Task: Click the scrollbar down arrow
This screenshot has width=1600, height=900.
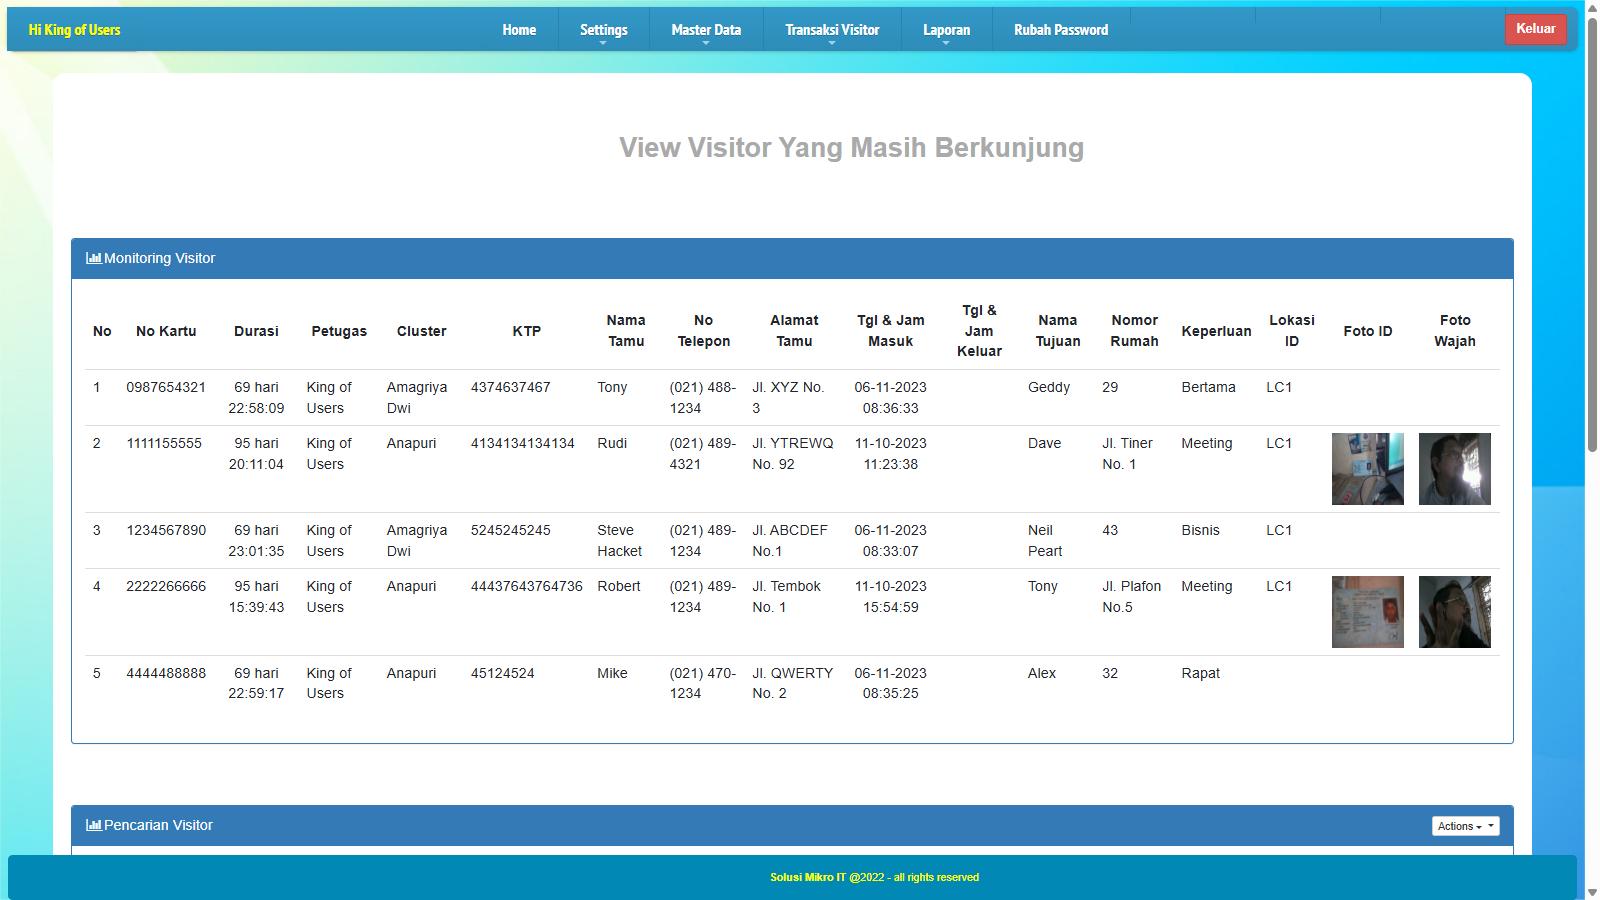Action: tap(1591, 891)
